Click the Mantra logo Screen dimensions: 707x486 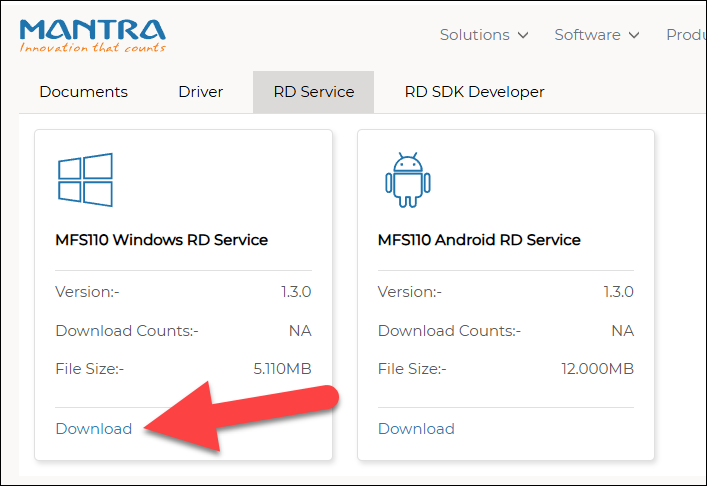click(92, 36)
